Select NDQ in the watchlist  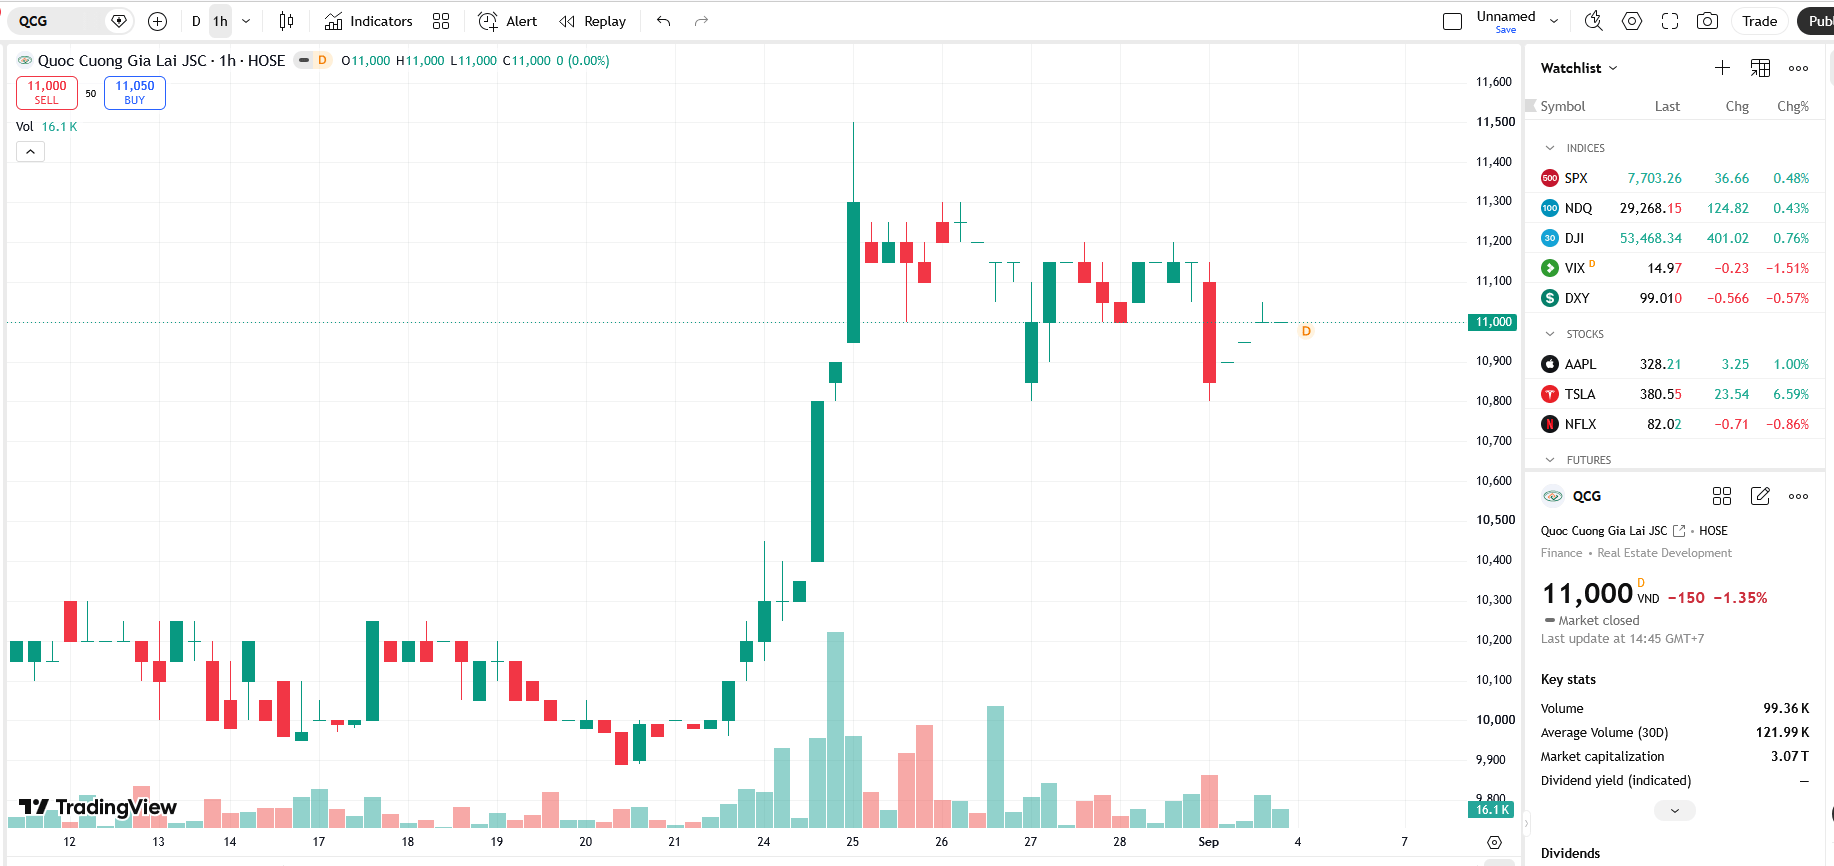[1675, 208]
